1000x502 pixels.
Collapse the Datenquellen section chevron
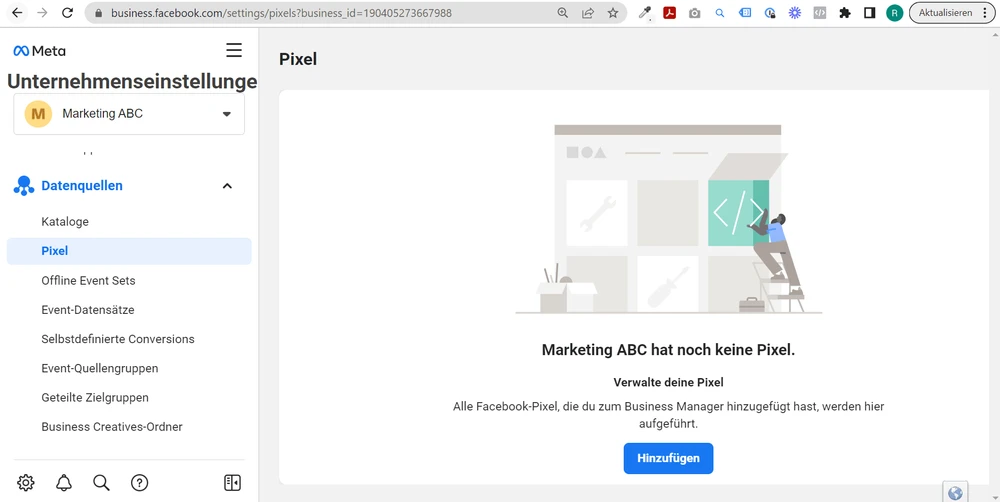[227, 186]
